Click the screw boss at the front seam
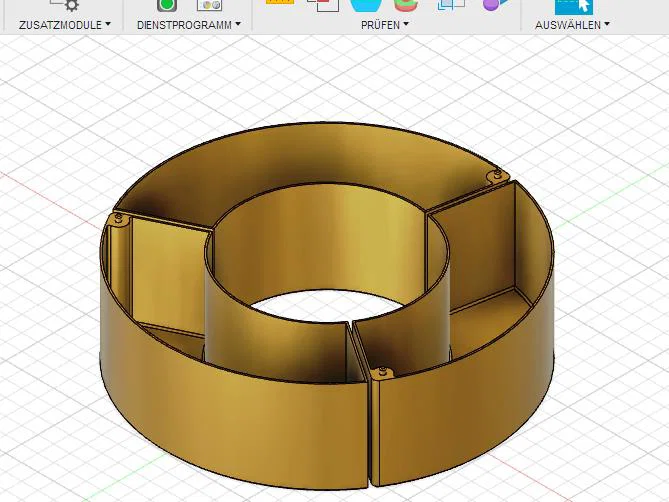This screenshot has width=669, height=502. coord(383,373)
